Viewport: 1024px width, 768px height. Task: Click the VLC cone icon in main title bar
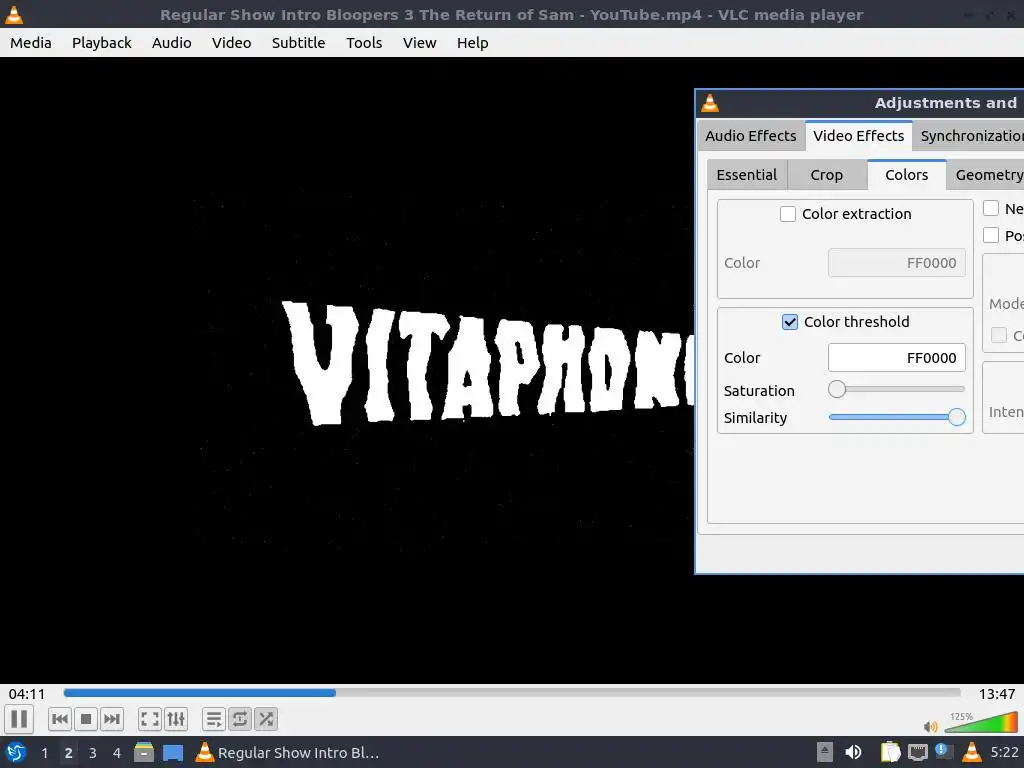click(x=14, y=14)
